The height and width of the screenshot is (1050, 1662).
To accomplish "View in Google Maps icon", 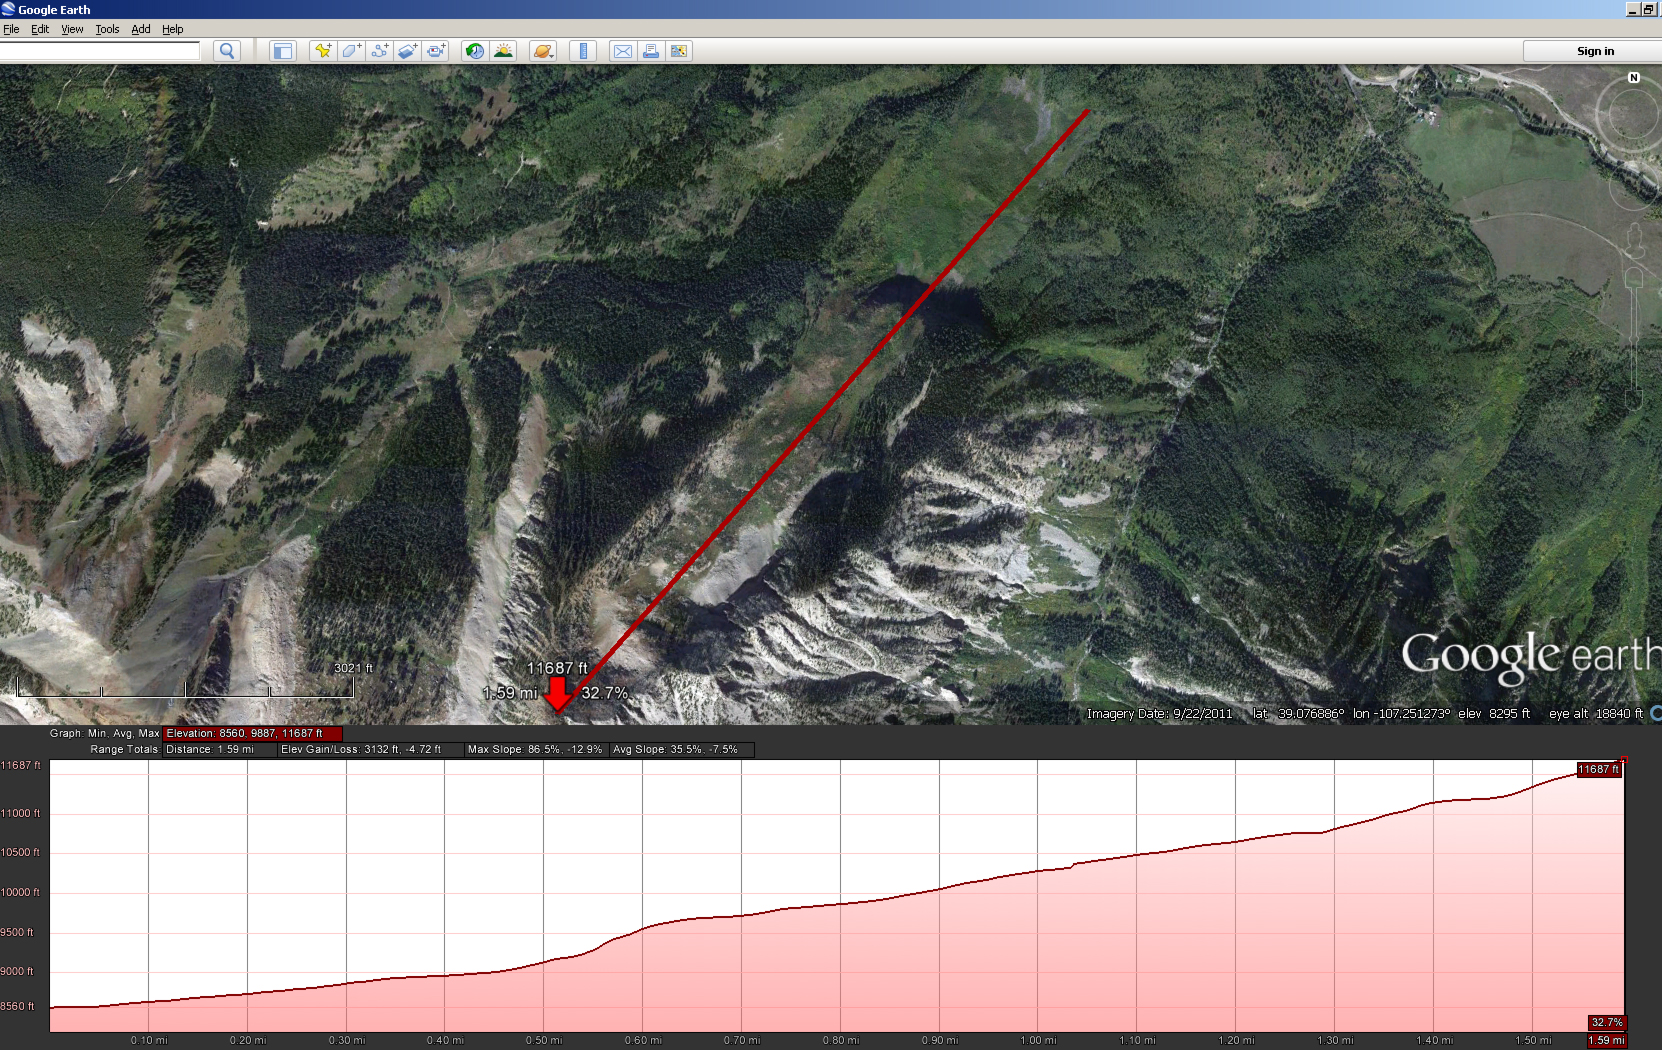I will pyautogui.click(x=679, y=51).
